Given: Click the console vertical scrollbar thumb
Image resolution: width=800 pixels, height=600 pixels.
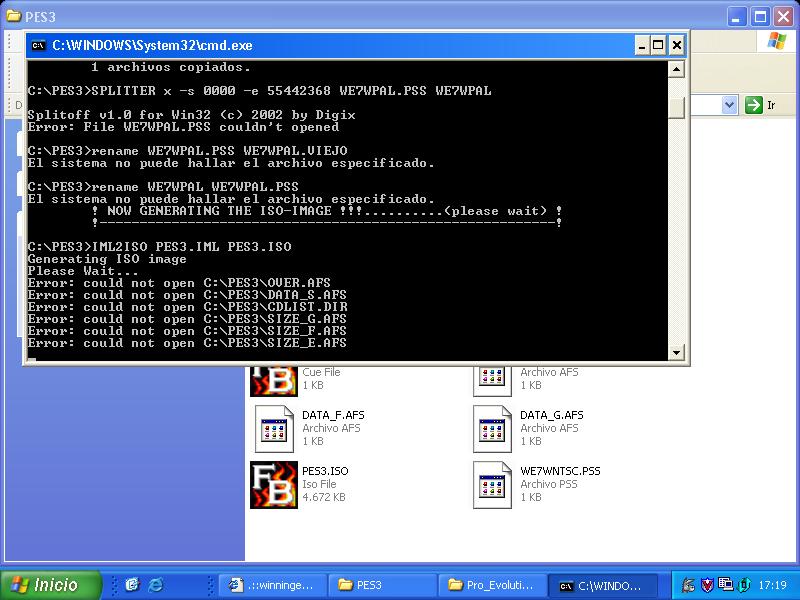Looking at the screenshot, I should (677, 107).
